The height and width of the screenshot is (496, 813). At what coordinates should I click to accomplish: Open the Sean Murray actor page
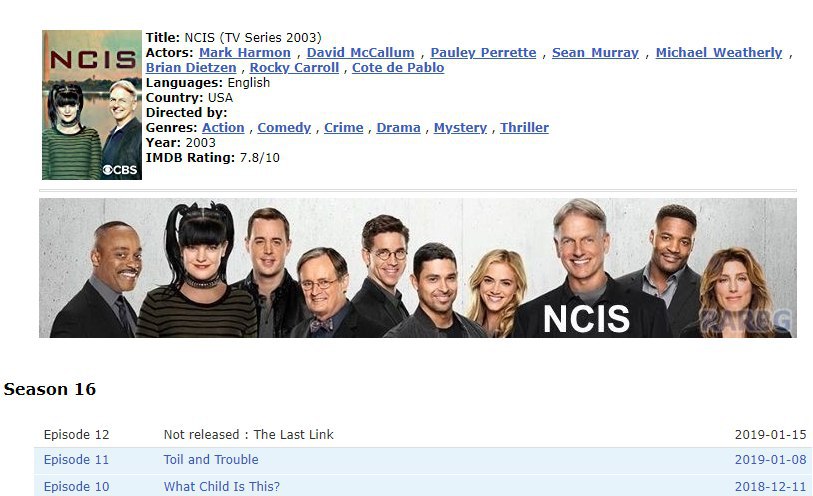(595, 53)
